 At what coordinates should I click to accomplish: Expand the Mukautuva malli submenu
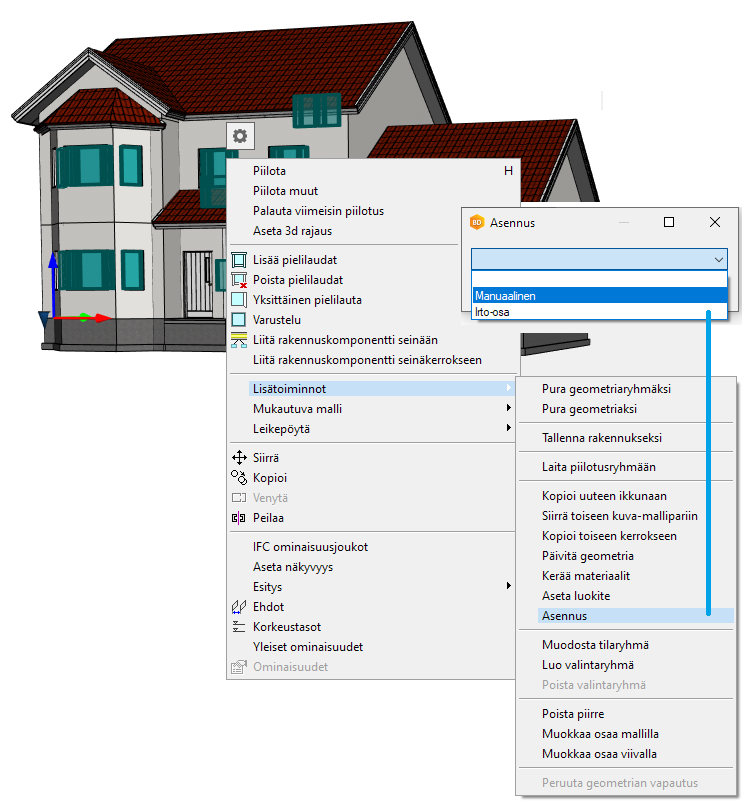(x=380, y=409)
